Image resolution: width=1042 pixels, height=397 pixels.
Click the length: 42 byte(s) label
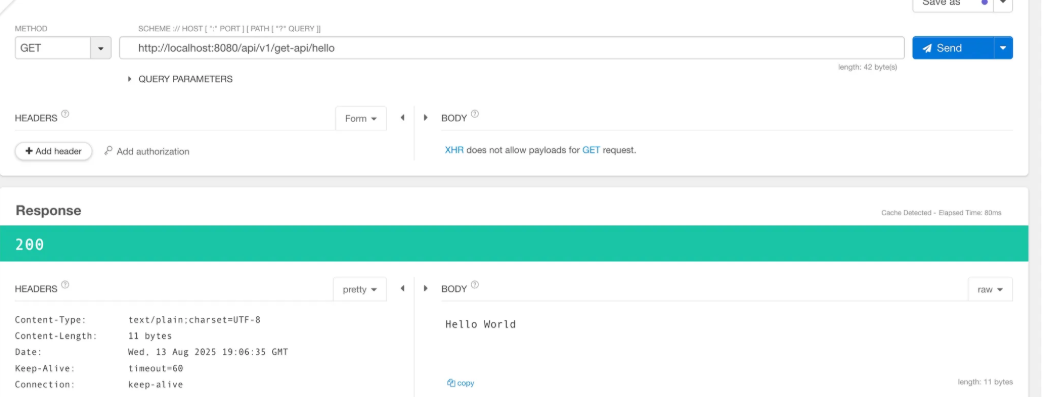(x=868, y=67)
